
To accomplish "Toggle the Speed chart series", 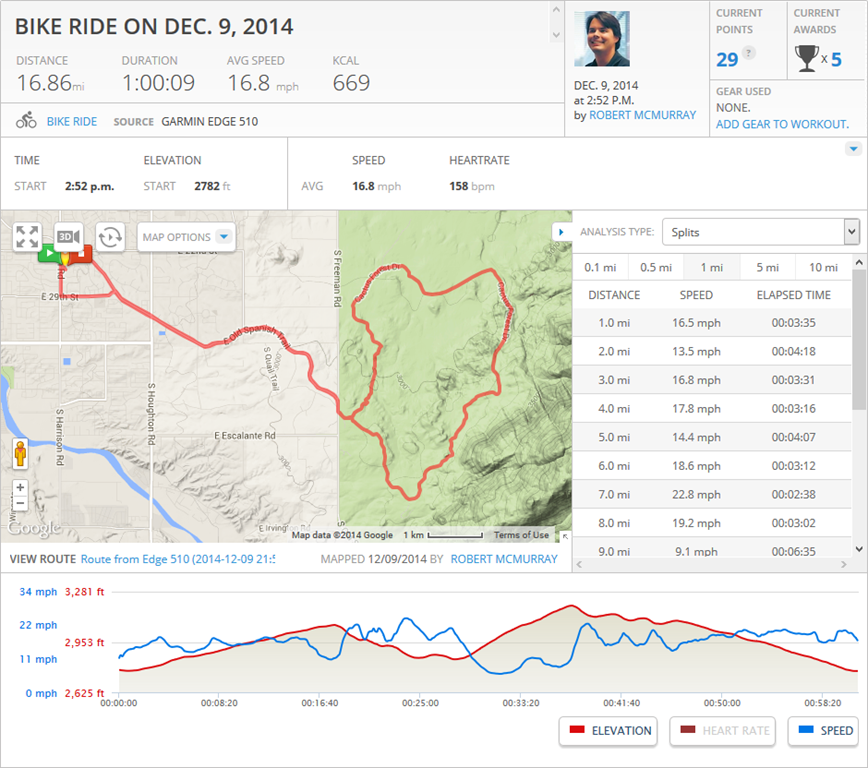I will pyautogui.click(x=823, y=731).
